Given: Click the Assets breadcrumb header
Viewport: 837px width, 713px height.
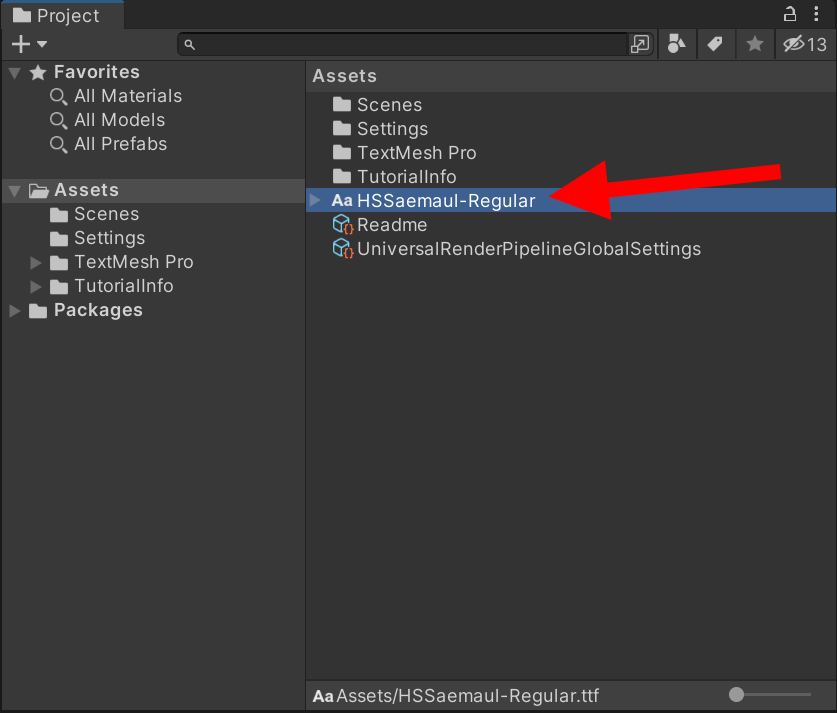Looking at the screenshot, I should click(x=345, y=76).
